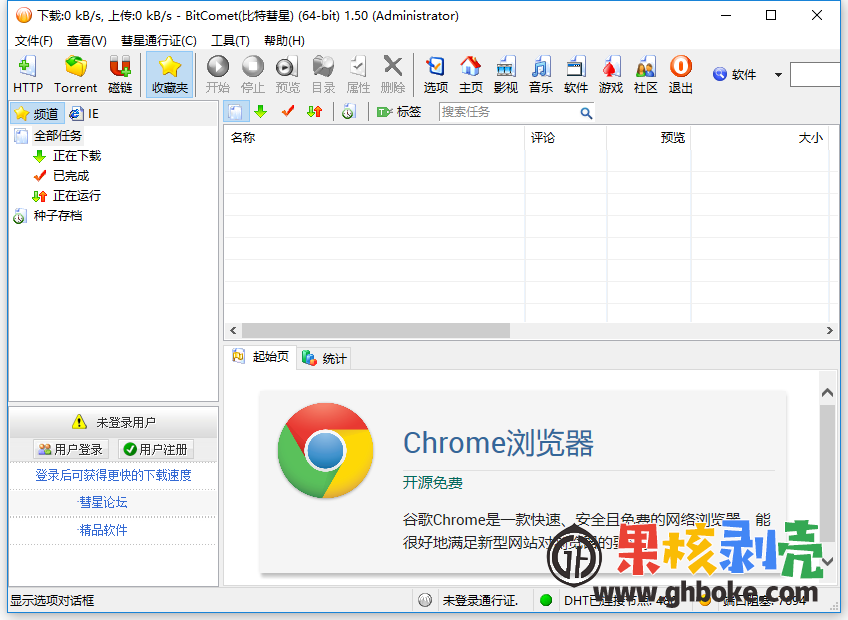Click the Chrome logo thumbnail

pos(326,451)
